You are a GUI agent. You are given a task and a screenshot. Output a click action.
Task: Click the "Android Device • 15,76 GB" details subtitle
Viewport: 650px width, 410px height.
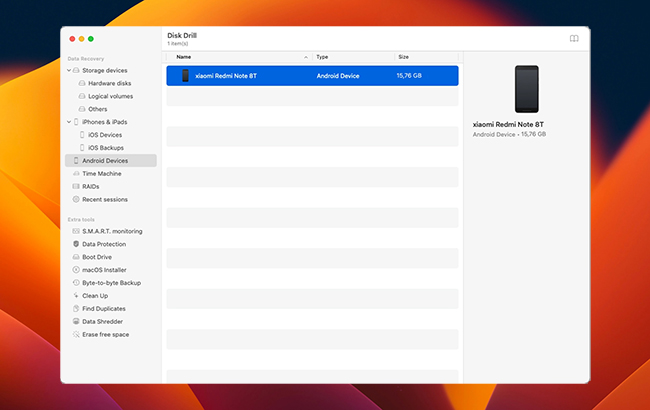pos(509,134)
